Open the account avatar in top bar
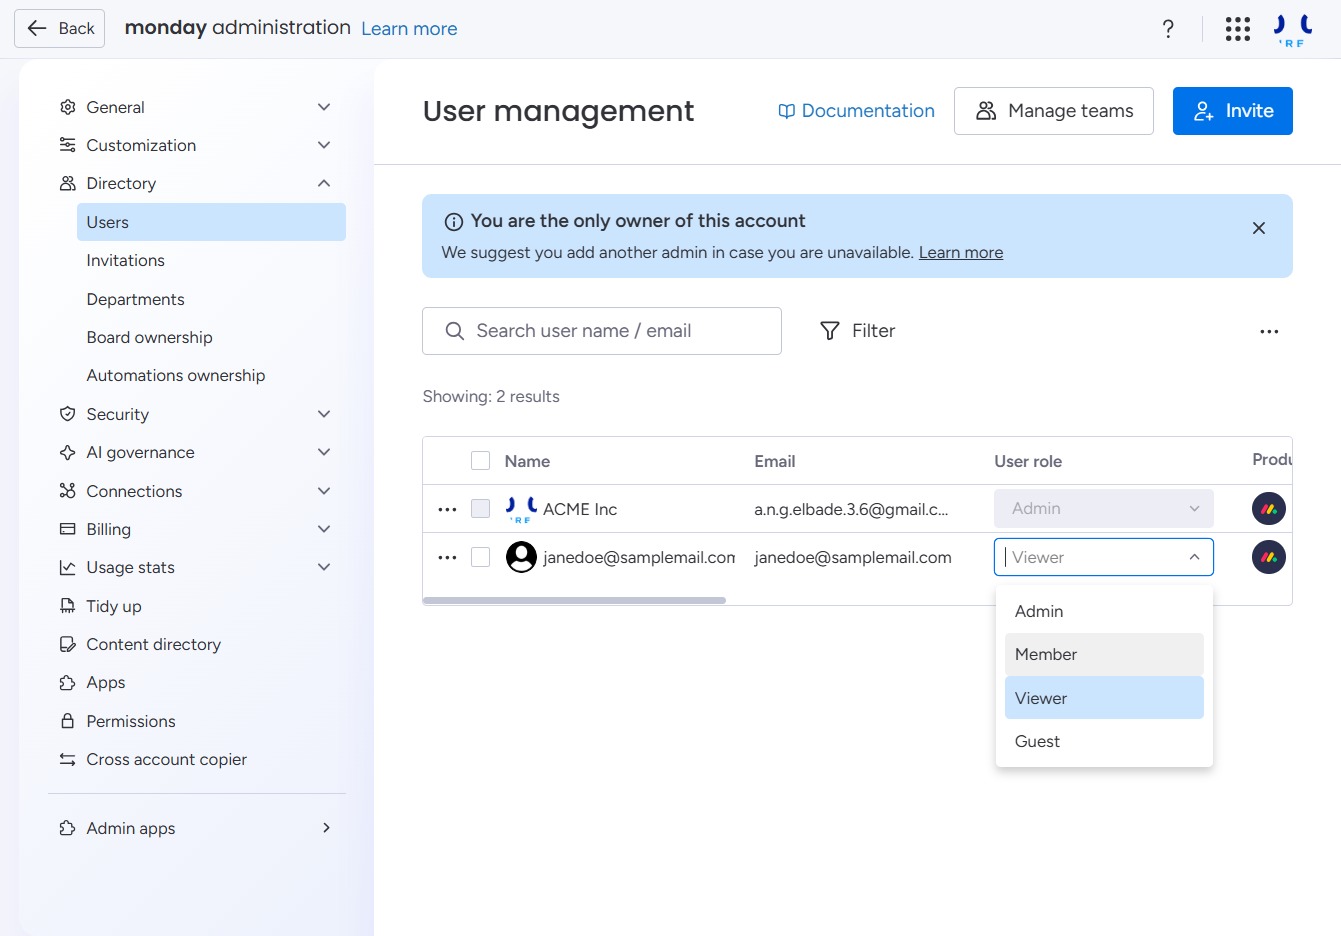This screenshot has height=936, width=1341. pyautogui.click(x=1293, y=29)
